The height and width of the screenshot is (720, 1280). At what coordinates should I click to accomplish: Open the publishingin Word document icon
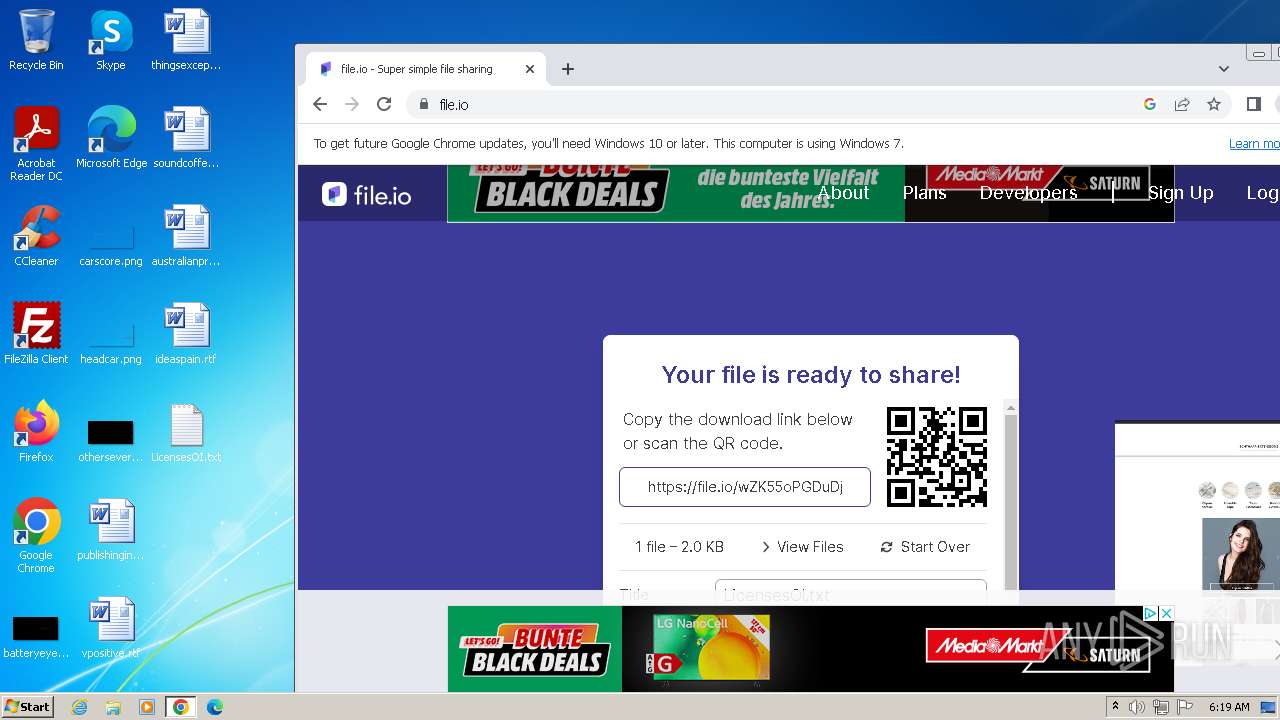pyautogui.click(x=111, y=530)
